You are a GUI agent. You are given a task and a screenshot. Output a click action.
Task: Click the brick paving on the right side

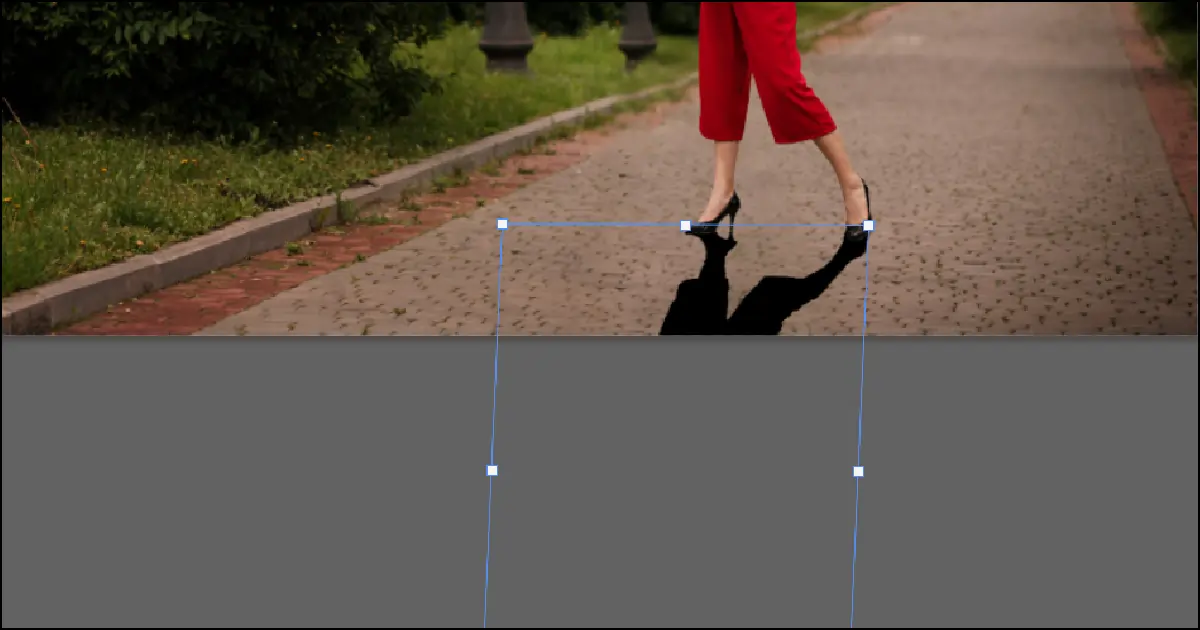pos(1050,250)
